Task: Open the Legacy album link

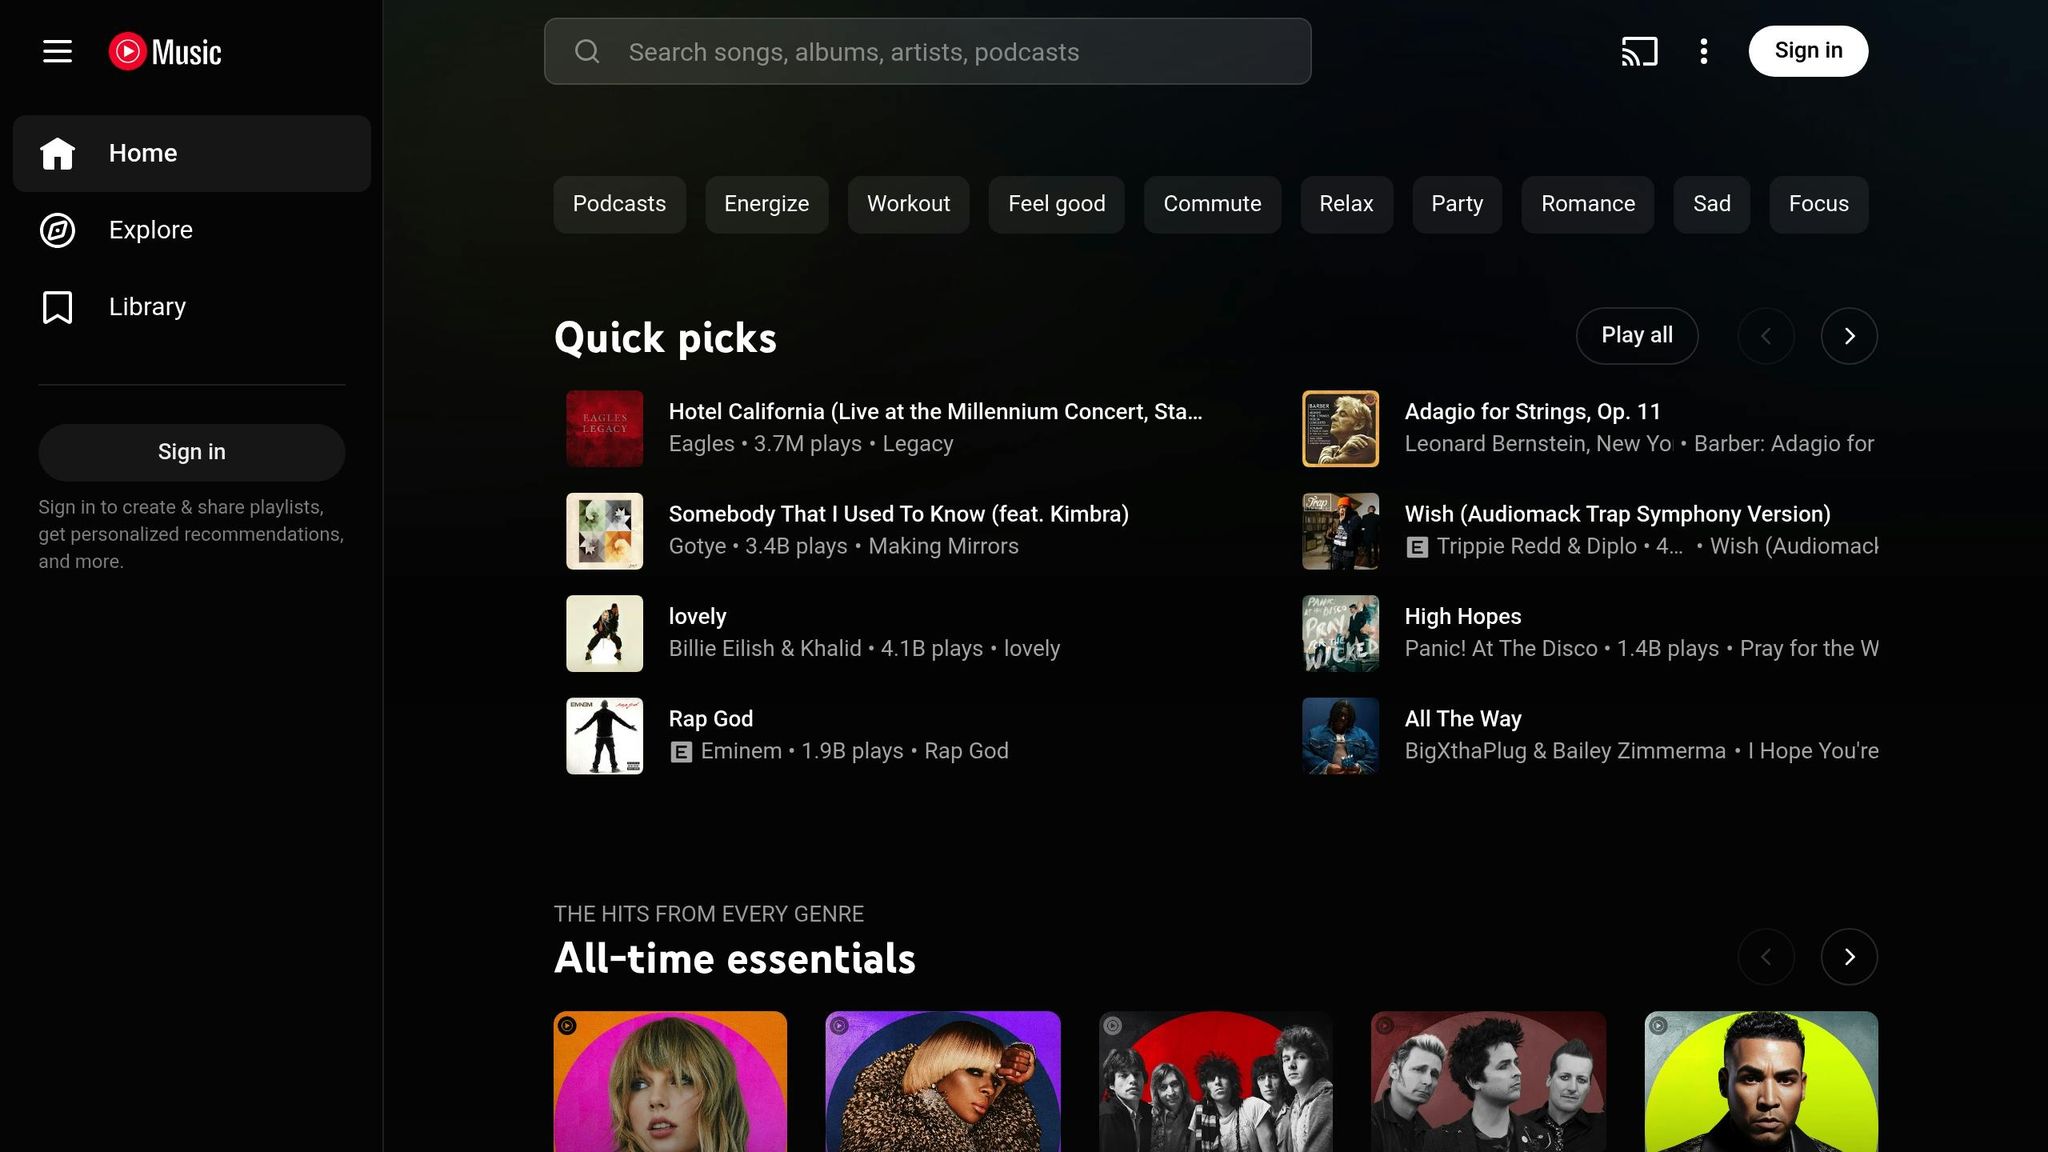Action: coord(917,444)
